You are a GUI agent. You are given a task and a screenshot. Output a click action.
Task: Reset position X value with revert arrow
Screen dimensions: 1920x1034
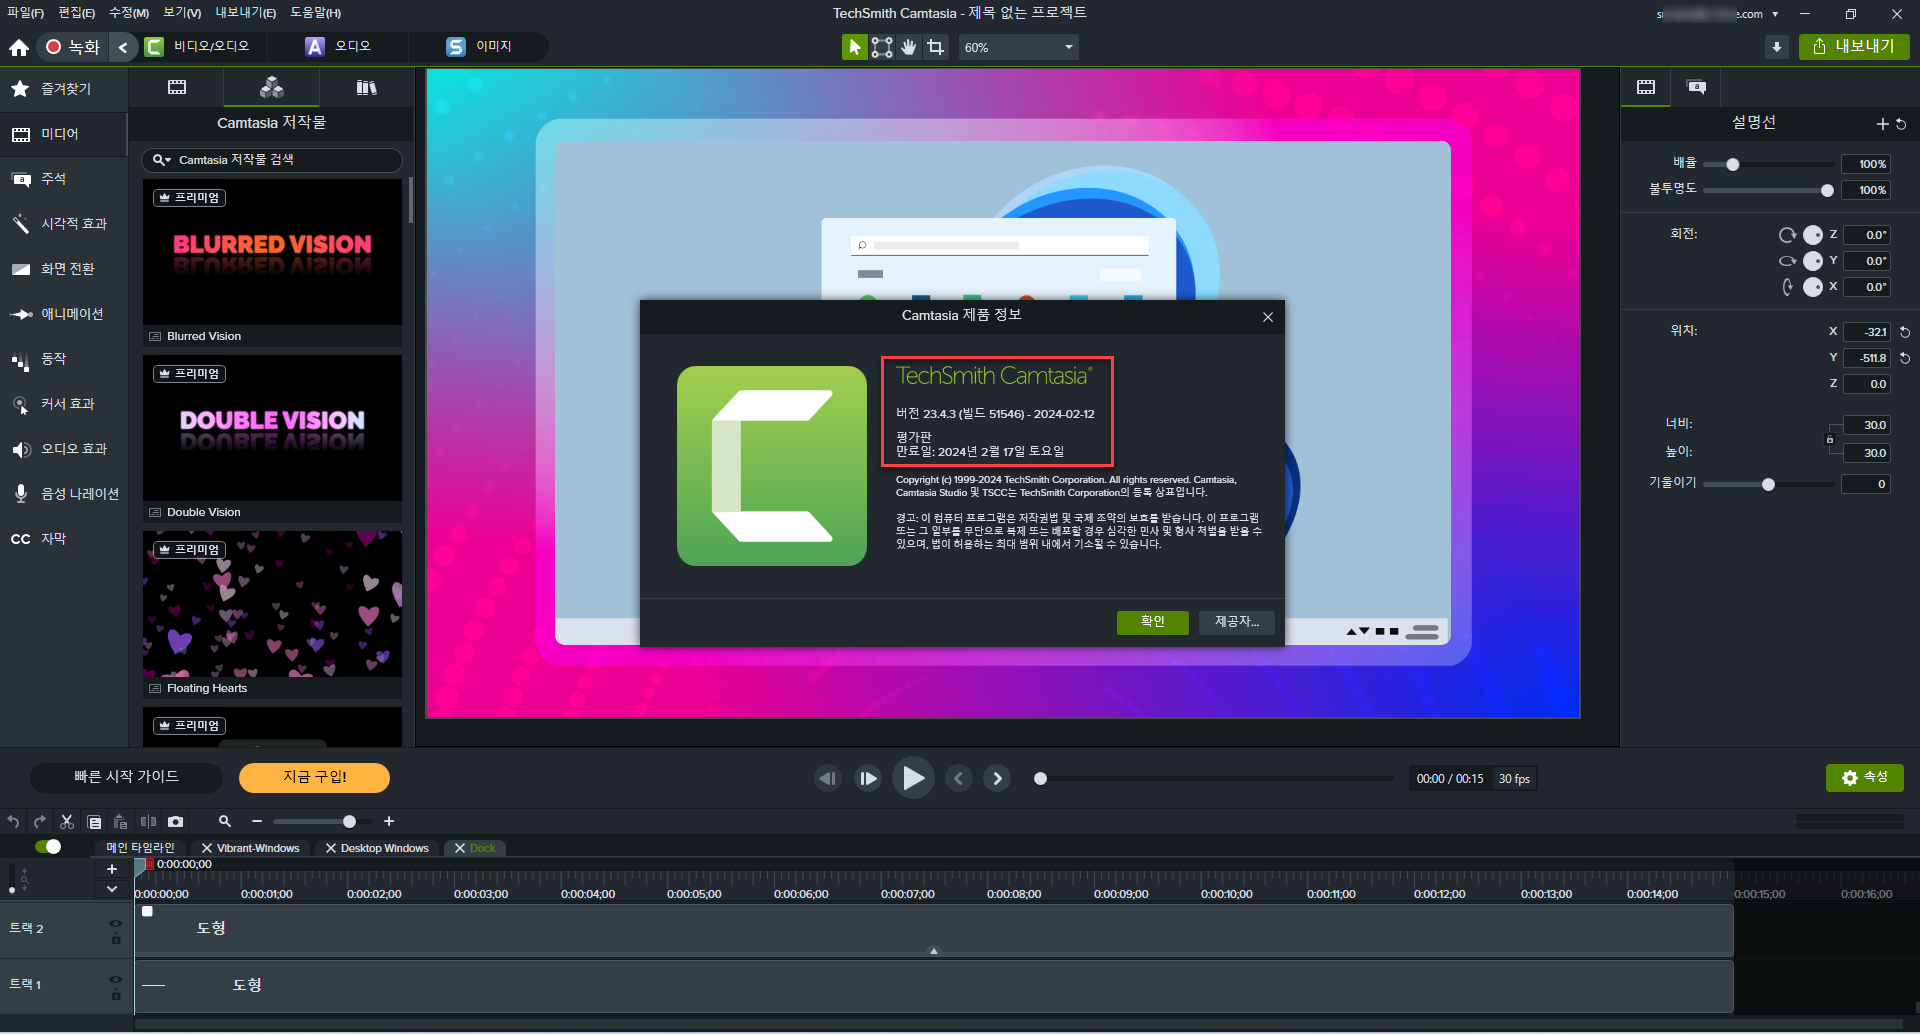click(1905, 332)
